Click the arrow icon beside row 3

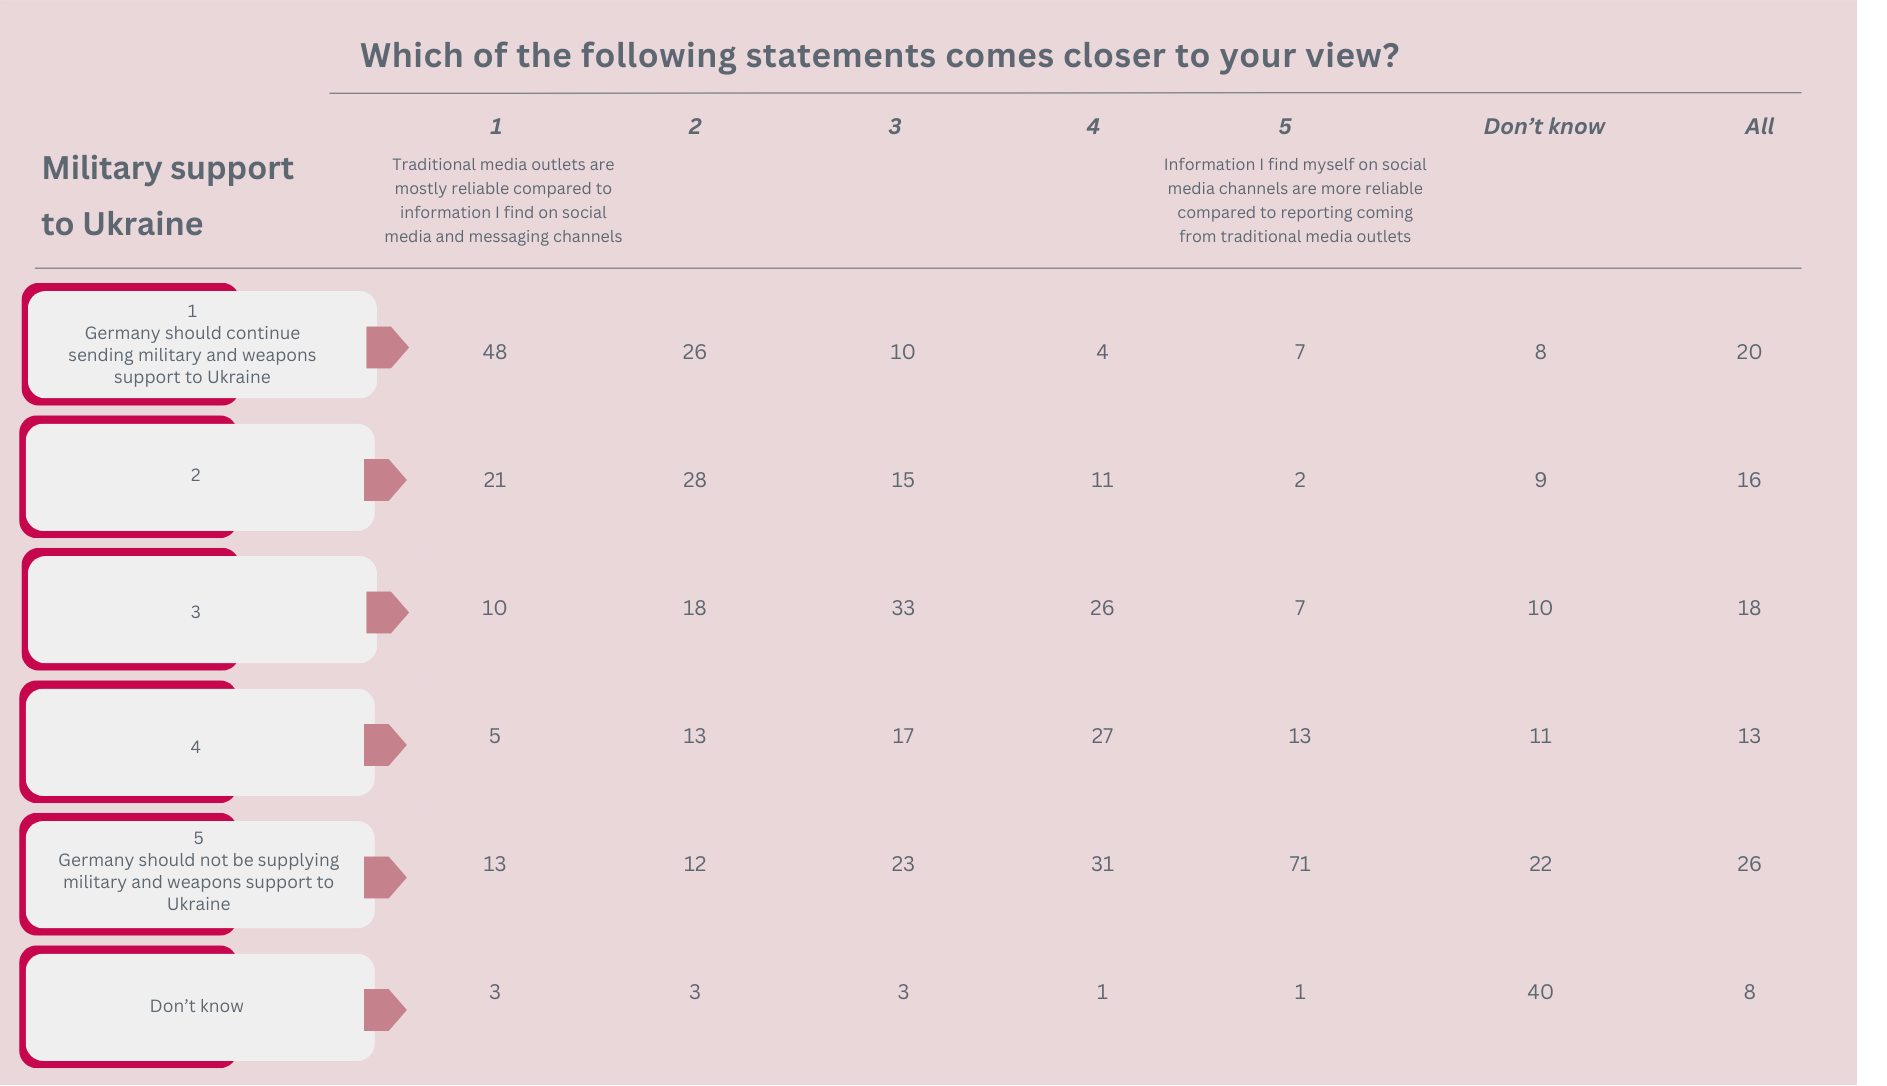(x=387, y=612)
